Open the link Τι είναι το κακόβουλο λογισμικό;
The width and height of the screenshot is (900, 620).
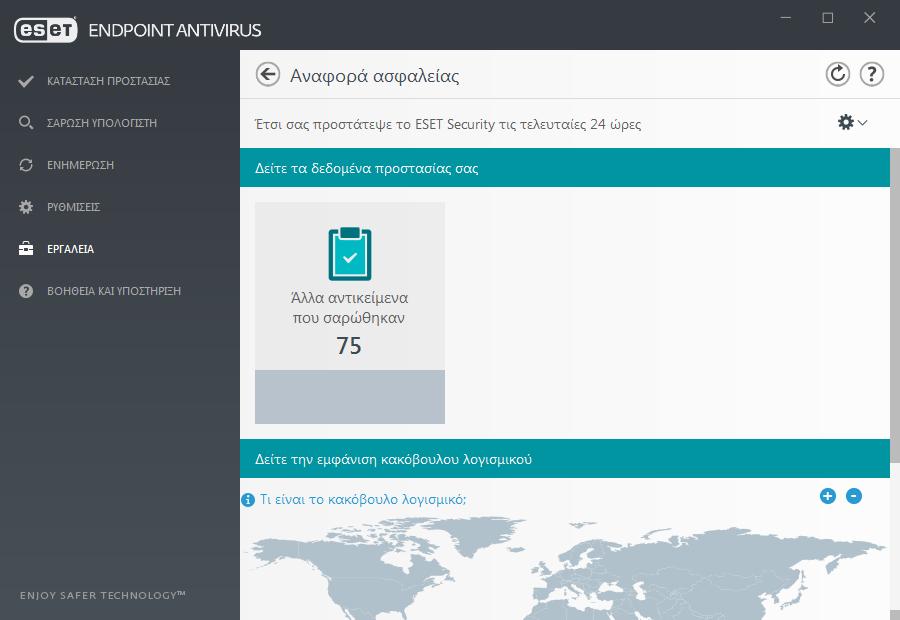tap(363, 499)
